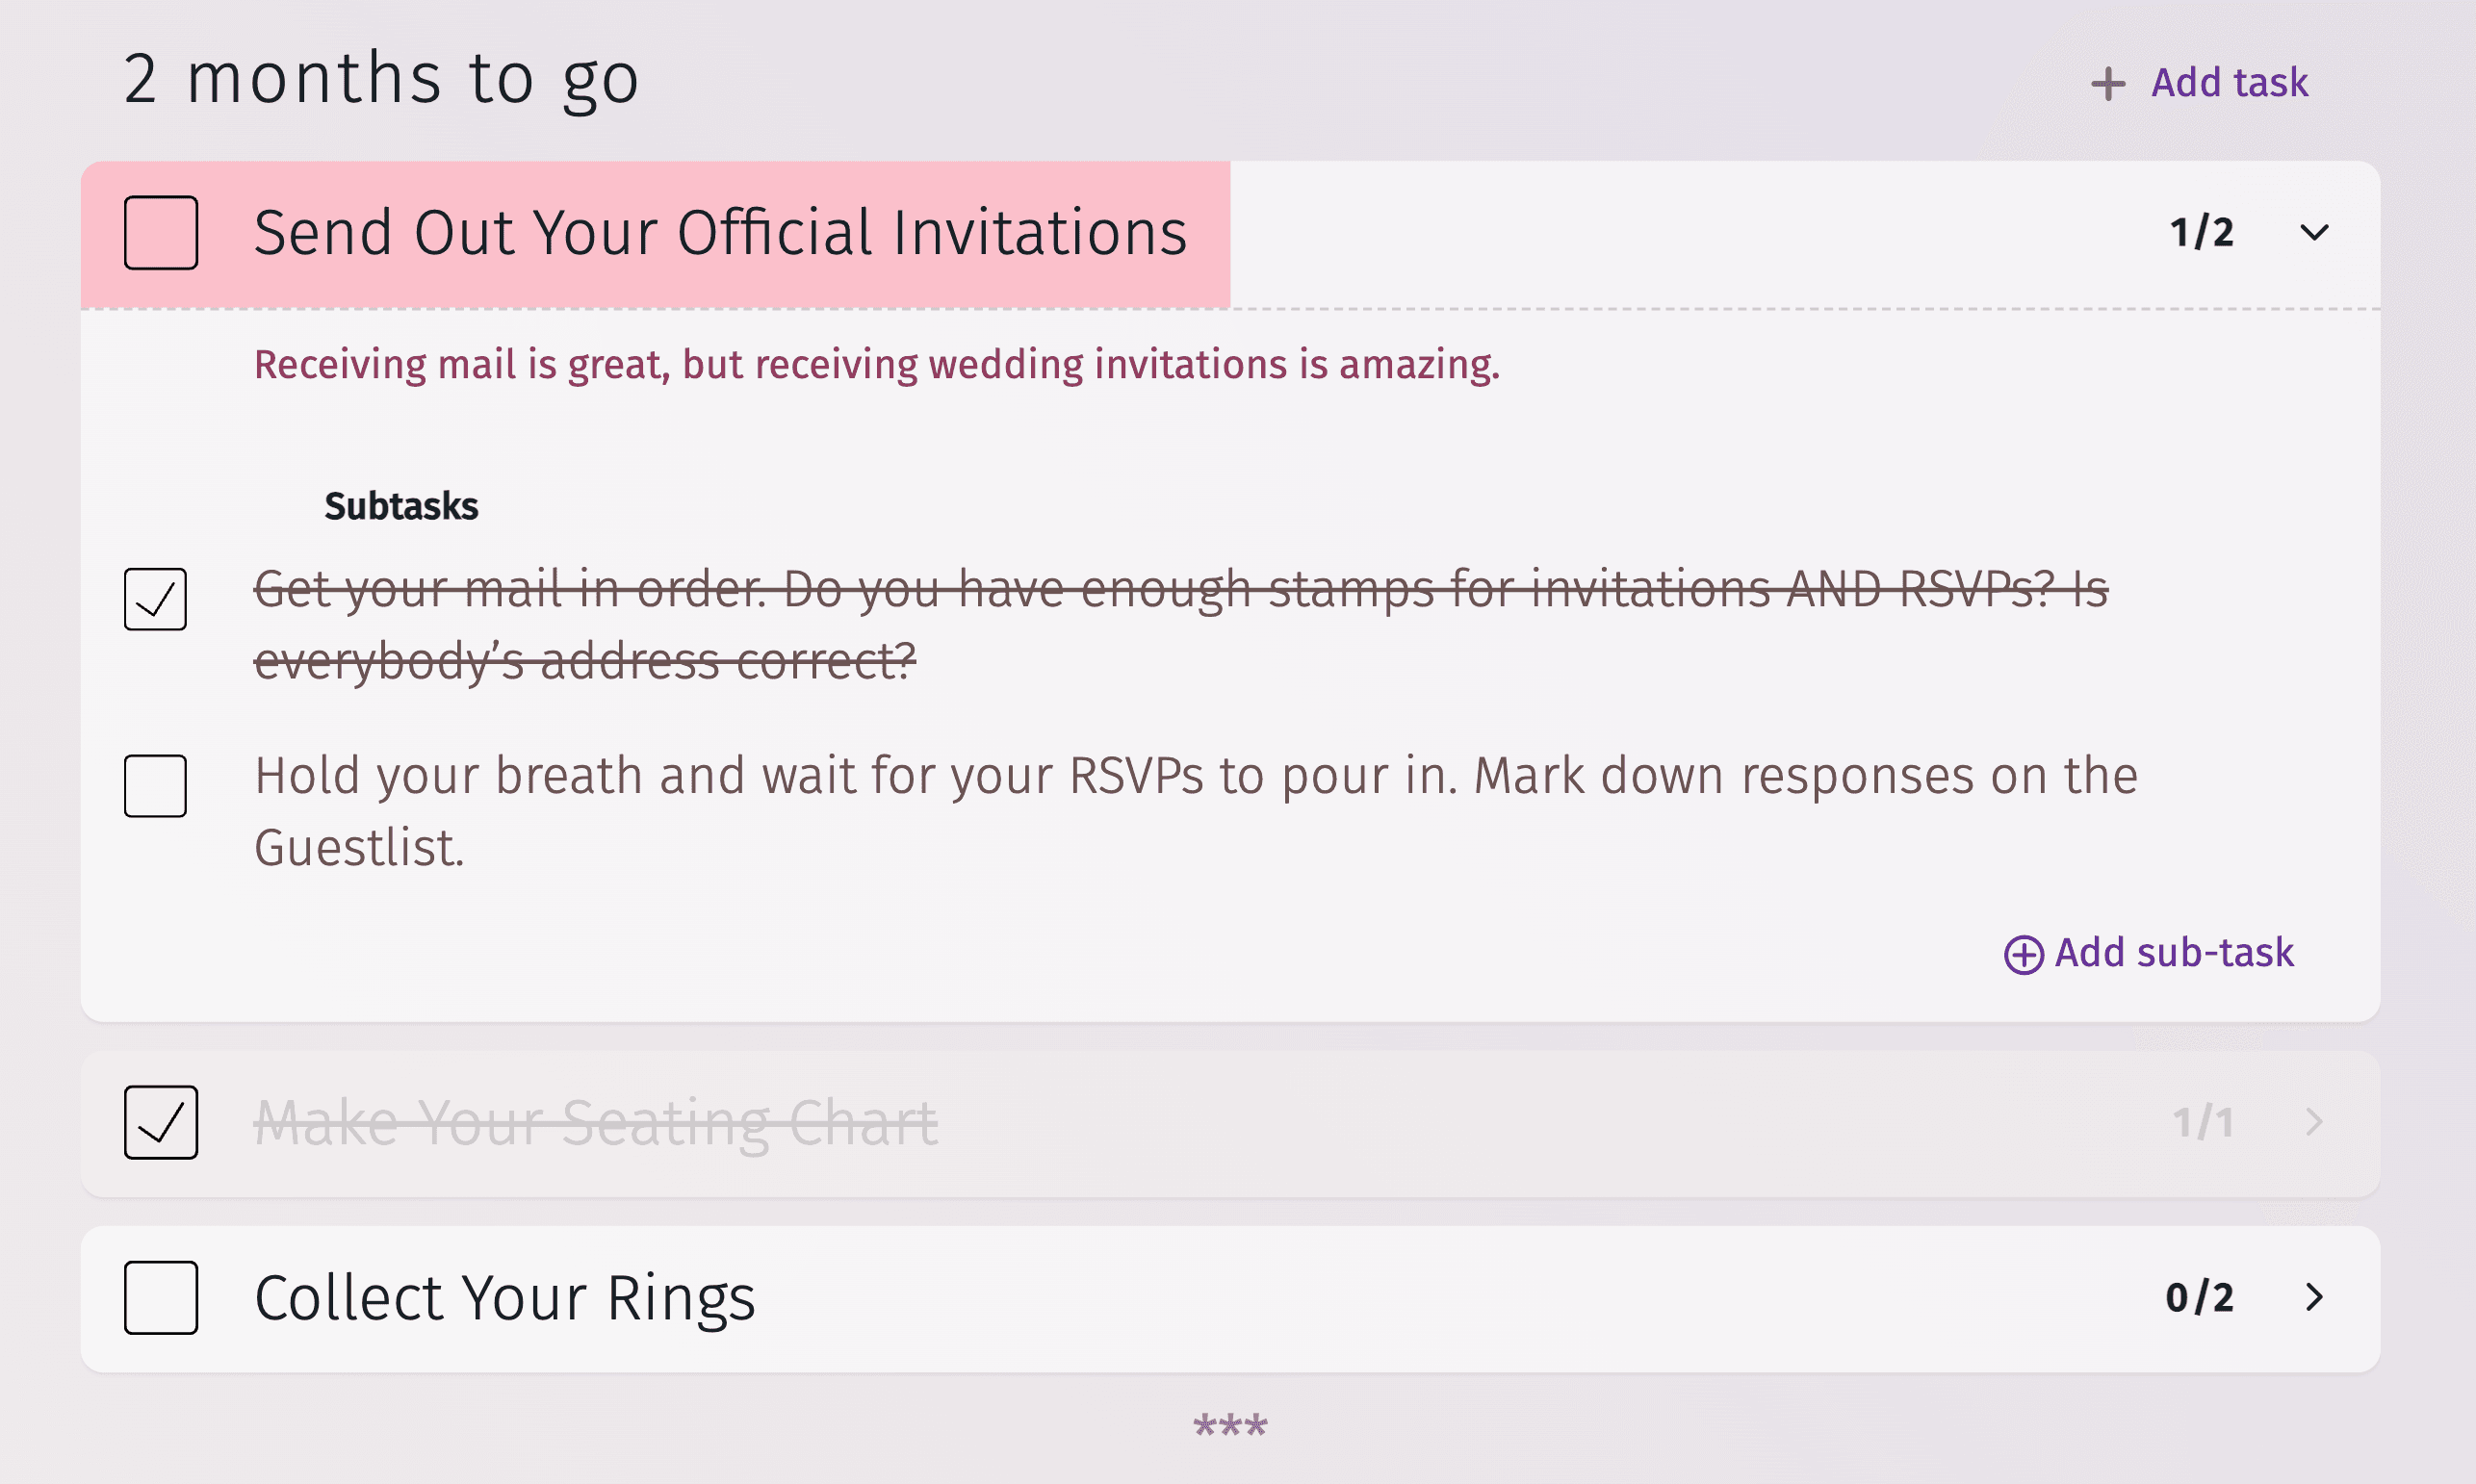Click the 1/2 subtask progress counter
The width and height of the screenshot is (2476, 1484).
coord(2201,233)
